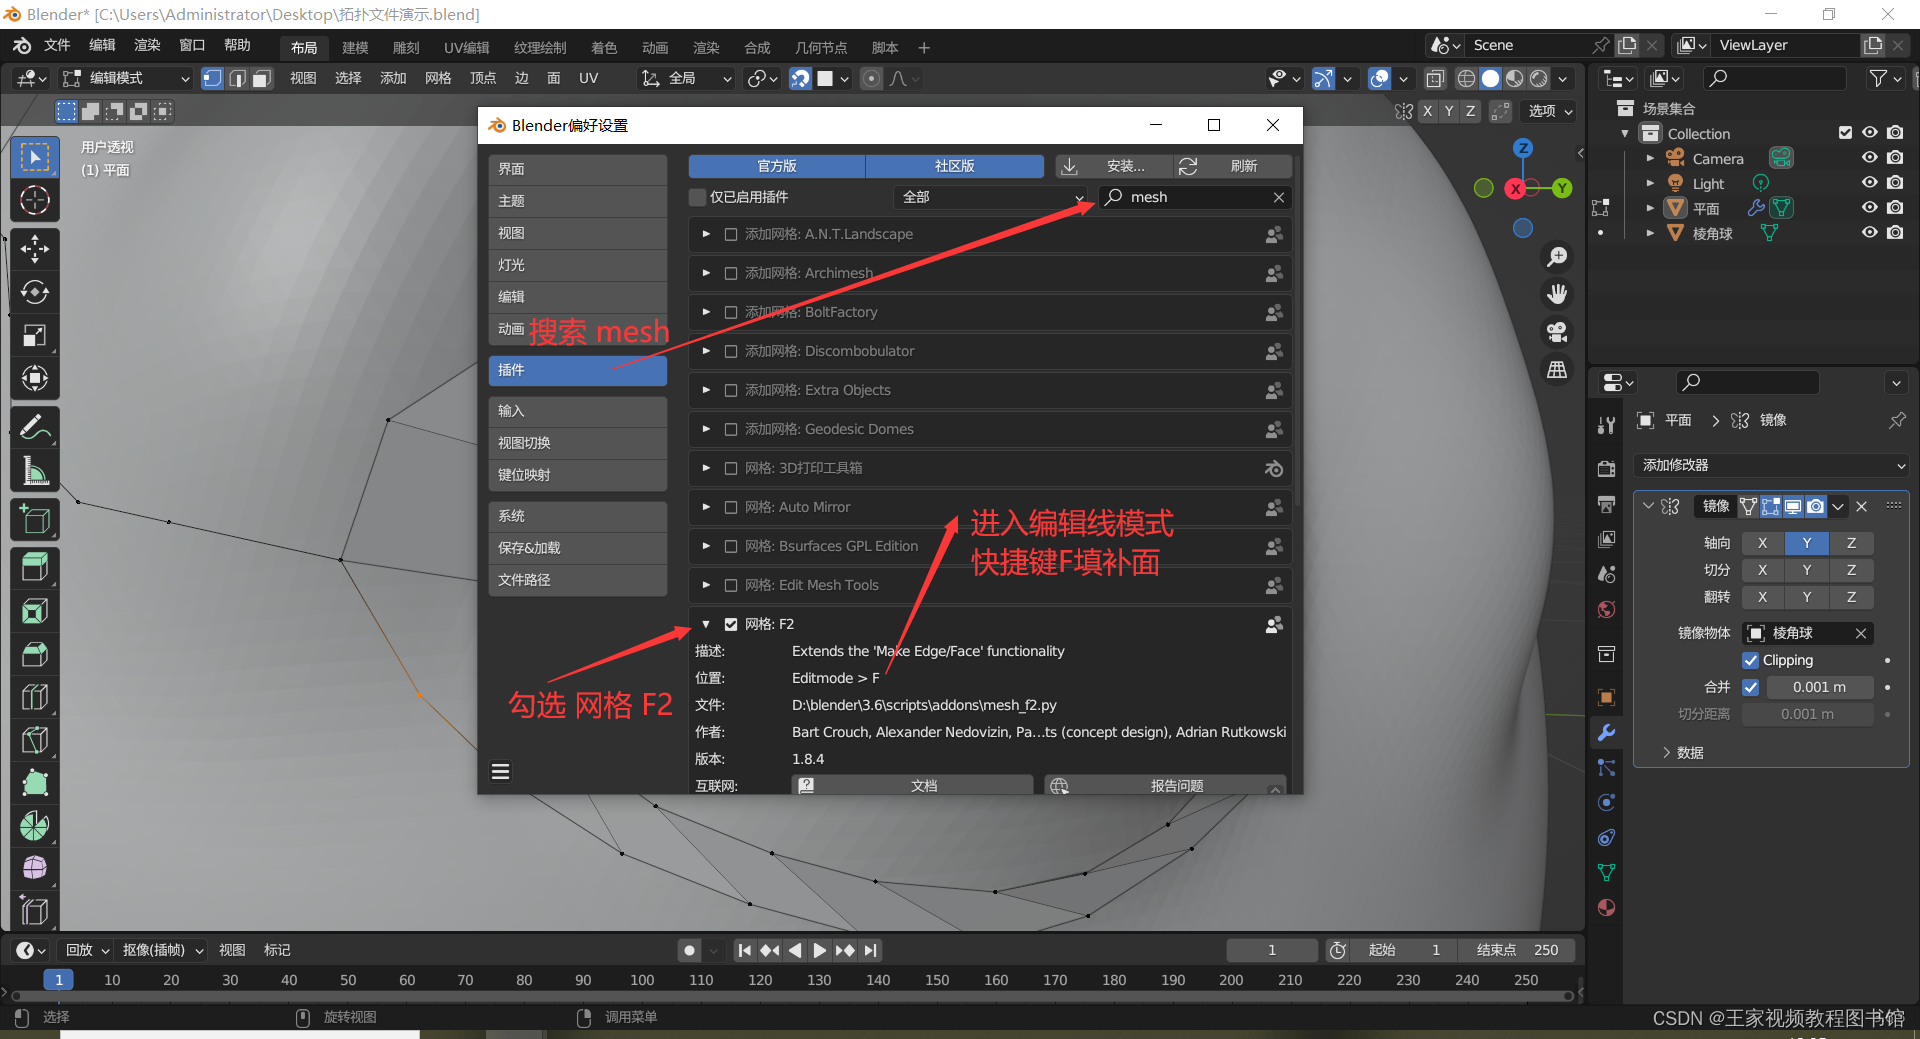This screenshot has height=1039, width=1920.
Task: Switch to the 建模 workspace tab
Action: [355, 47]
